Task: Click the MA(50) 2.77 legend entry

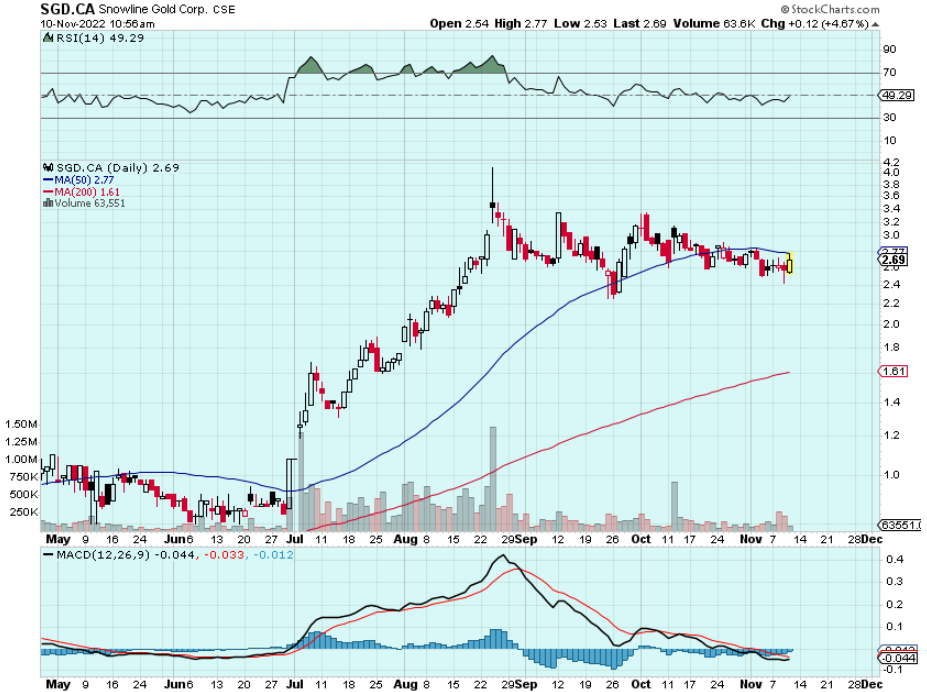Action: 79,180
